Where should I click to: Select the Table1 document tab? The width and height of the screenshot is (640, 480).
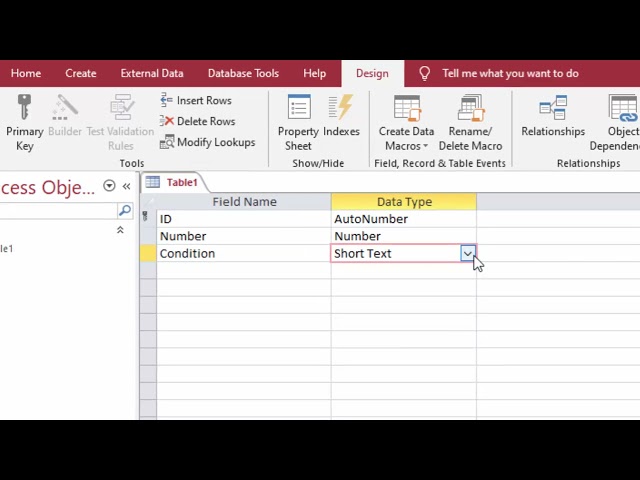tap(175, 182)
